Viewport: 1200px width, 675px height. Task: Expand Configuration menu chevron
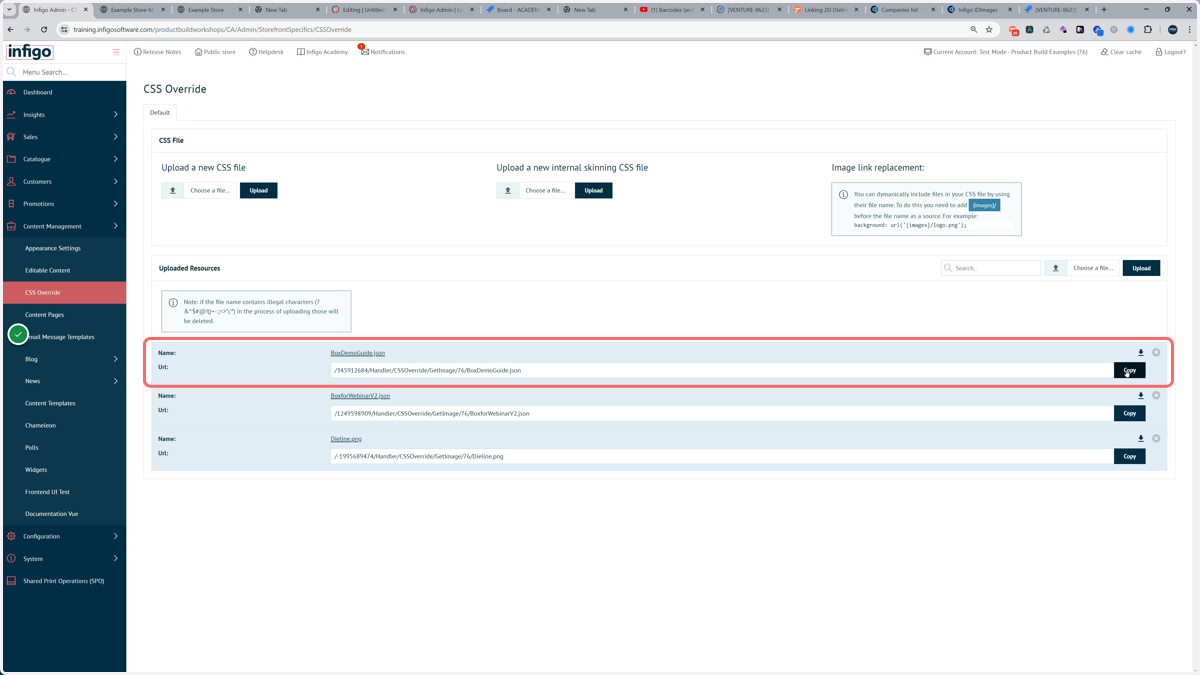[116, 536]
